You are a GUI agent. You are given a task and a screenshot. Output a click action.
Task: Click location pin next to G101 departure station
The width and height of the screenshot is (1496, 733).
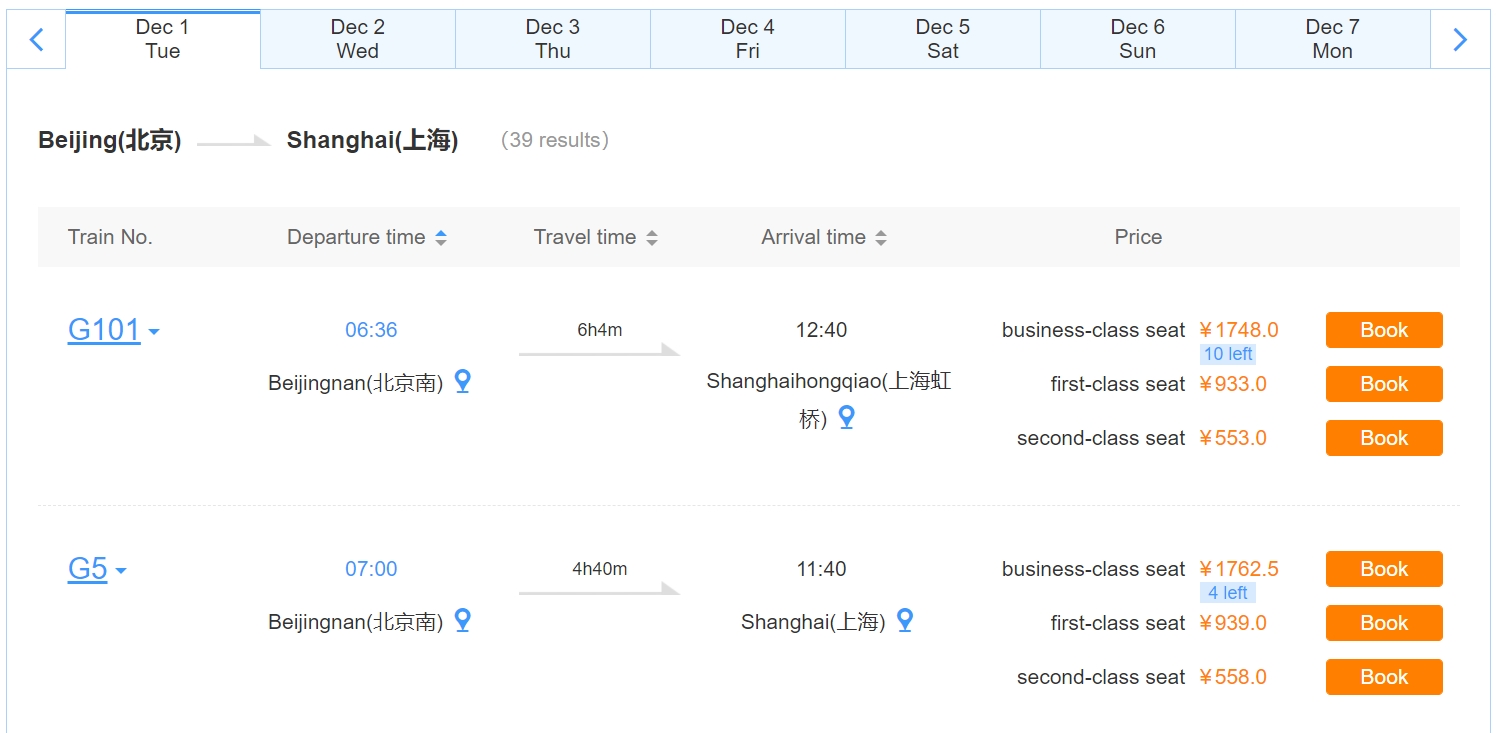[462, 381]
